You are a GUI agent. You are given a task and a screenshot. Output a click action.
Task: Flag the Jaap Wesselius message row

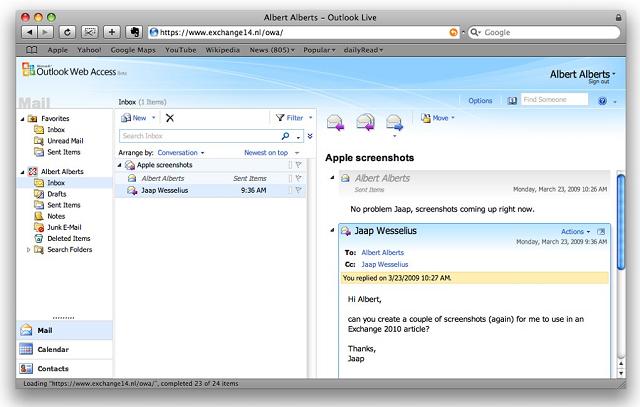click(x=299, y=190)
